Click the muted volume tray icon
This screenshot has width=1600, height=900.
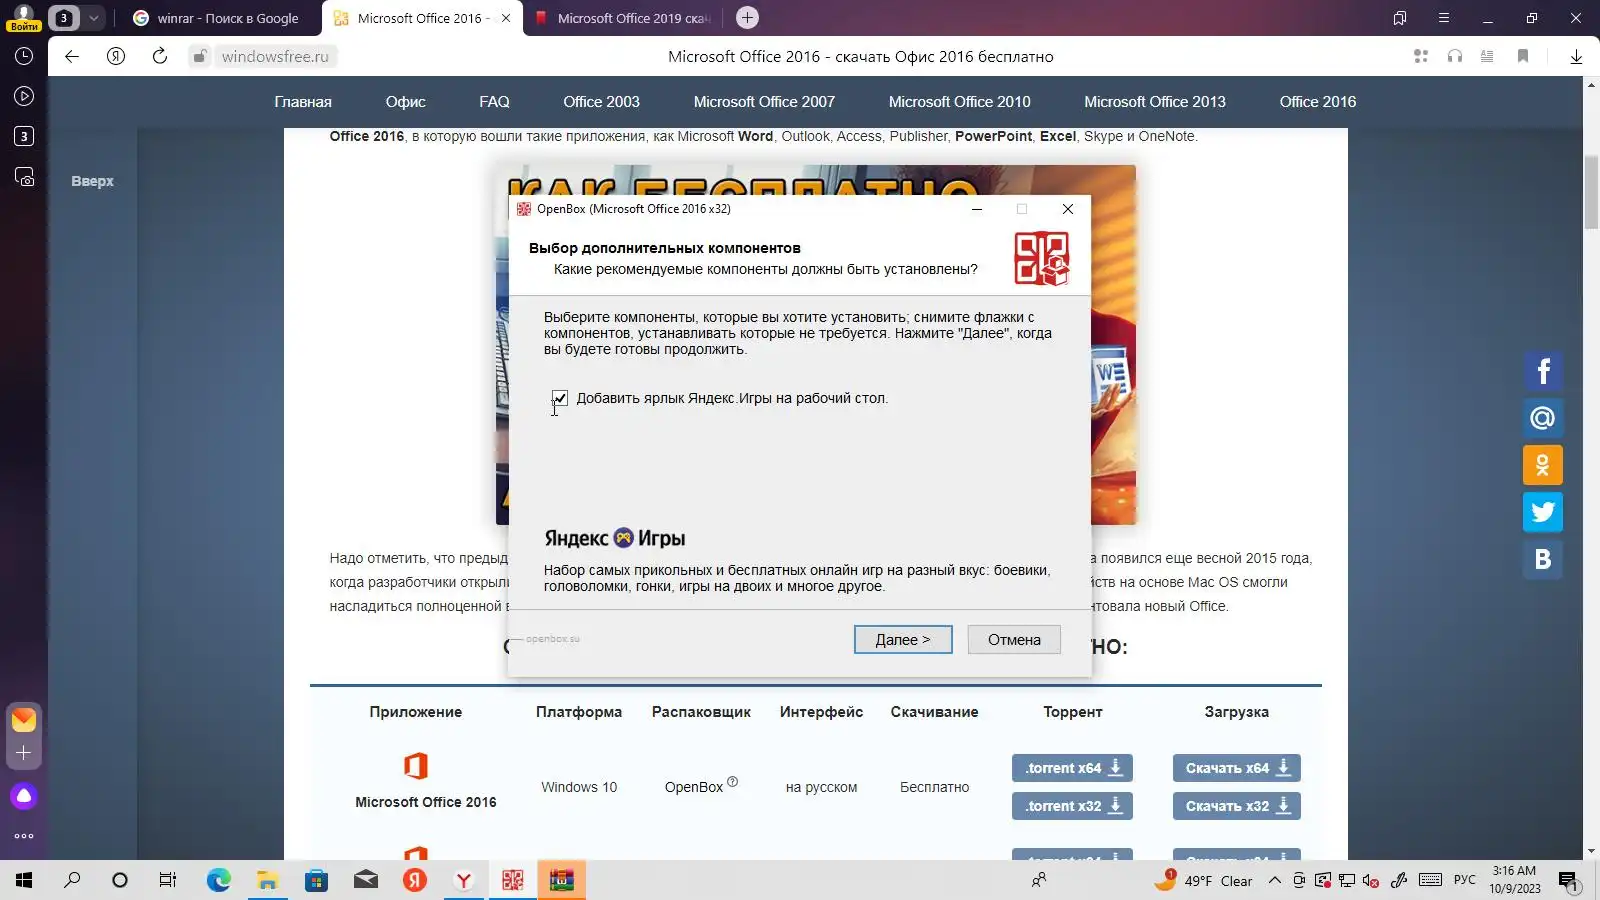tap(1371, 880)
